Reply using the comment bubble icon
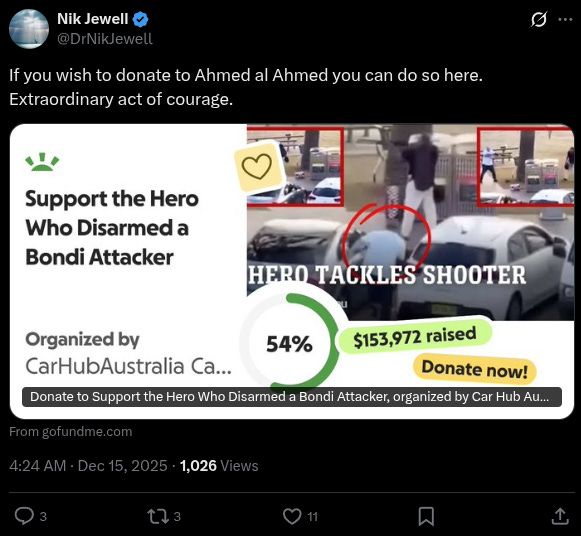The image size is (581, 536). click(24, 516)
